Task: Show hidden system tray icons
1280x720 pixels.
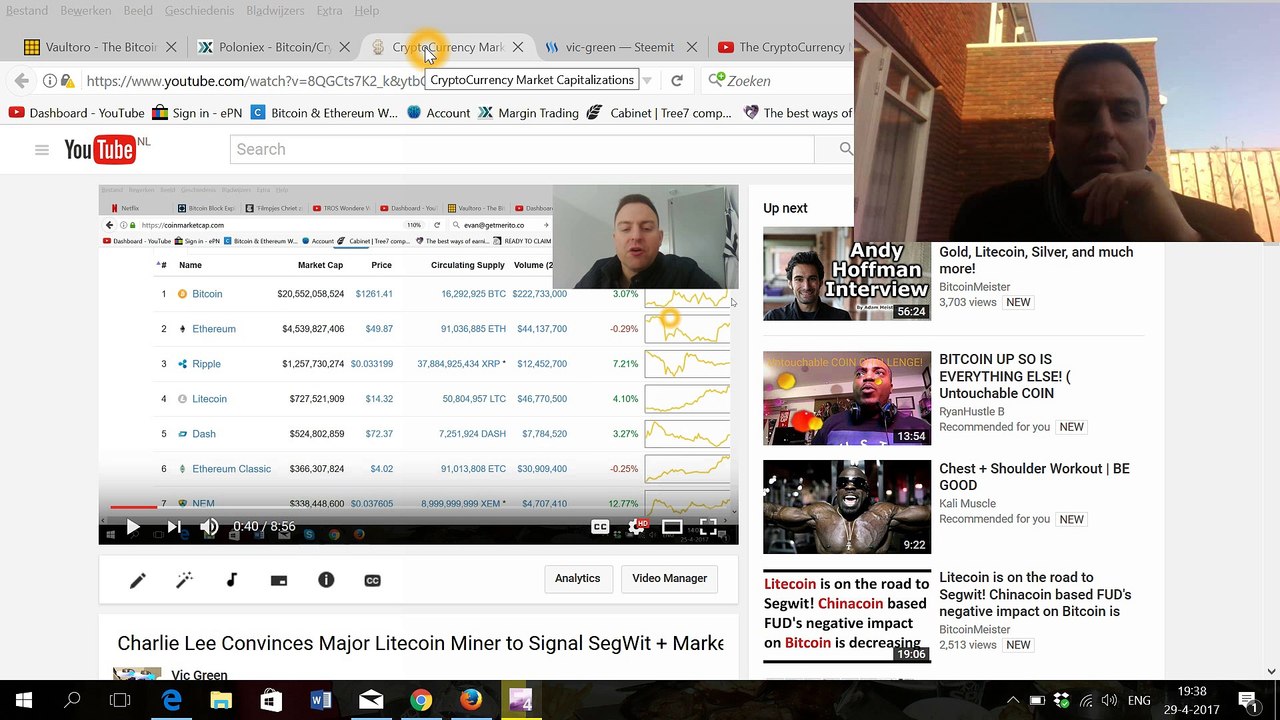Action: 1013,700
